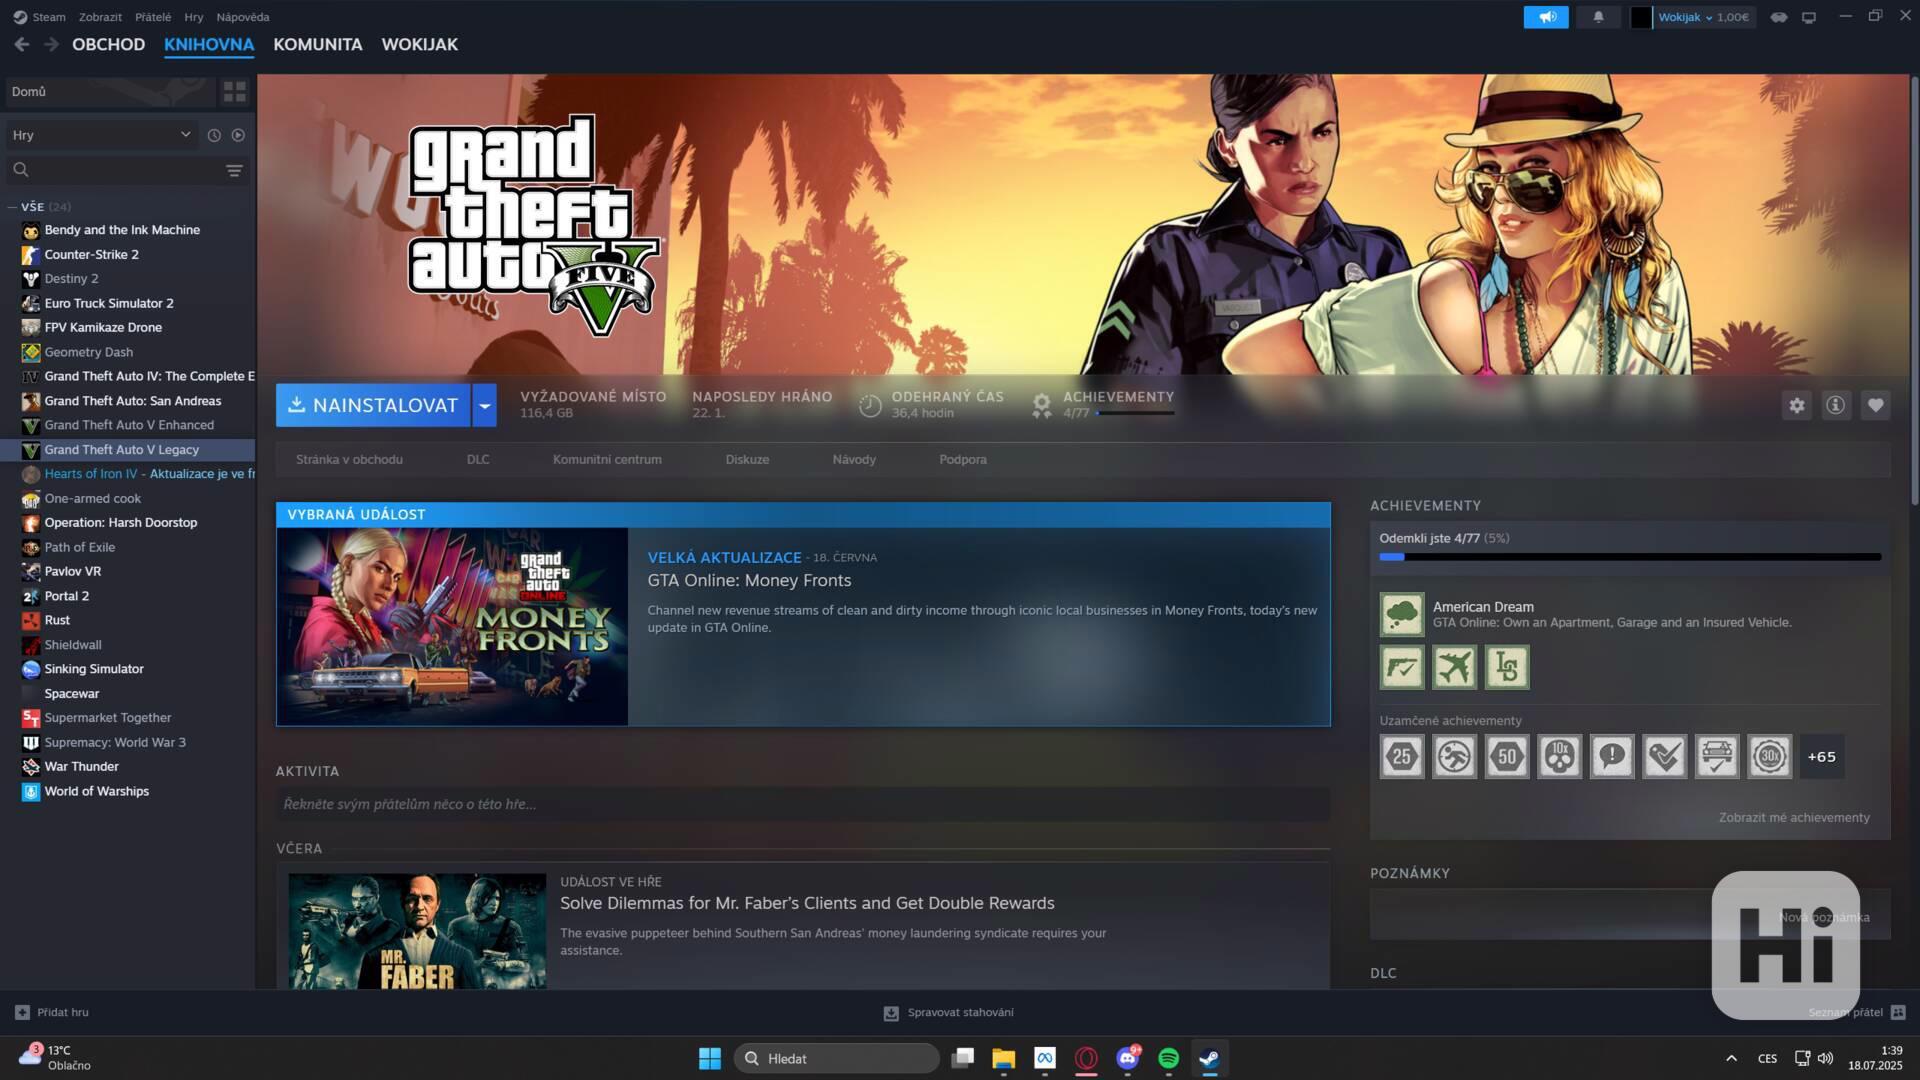Viewport: 1920px width, 1080px height.
Task: Open the Diskuze link
Action: [747, 460]
